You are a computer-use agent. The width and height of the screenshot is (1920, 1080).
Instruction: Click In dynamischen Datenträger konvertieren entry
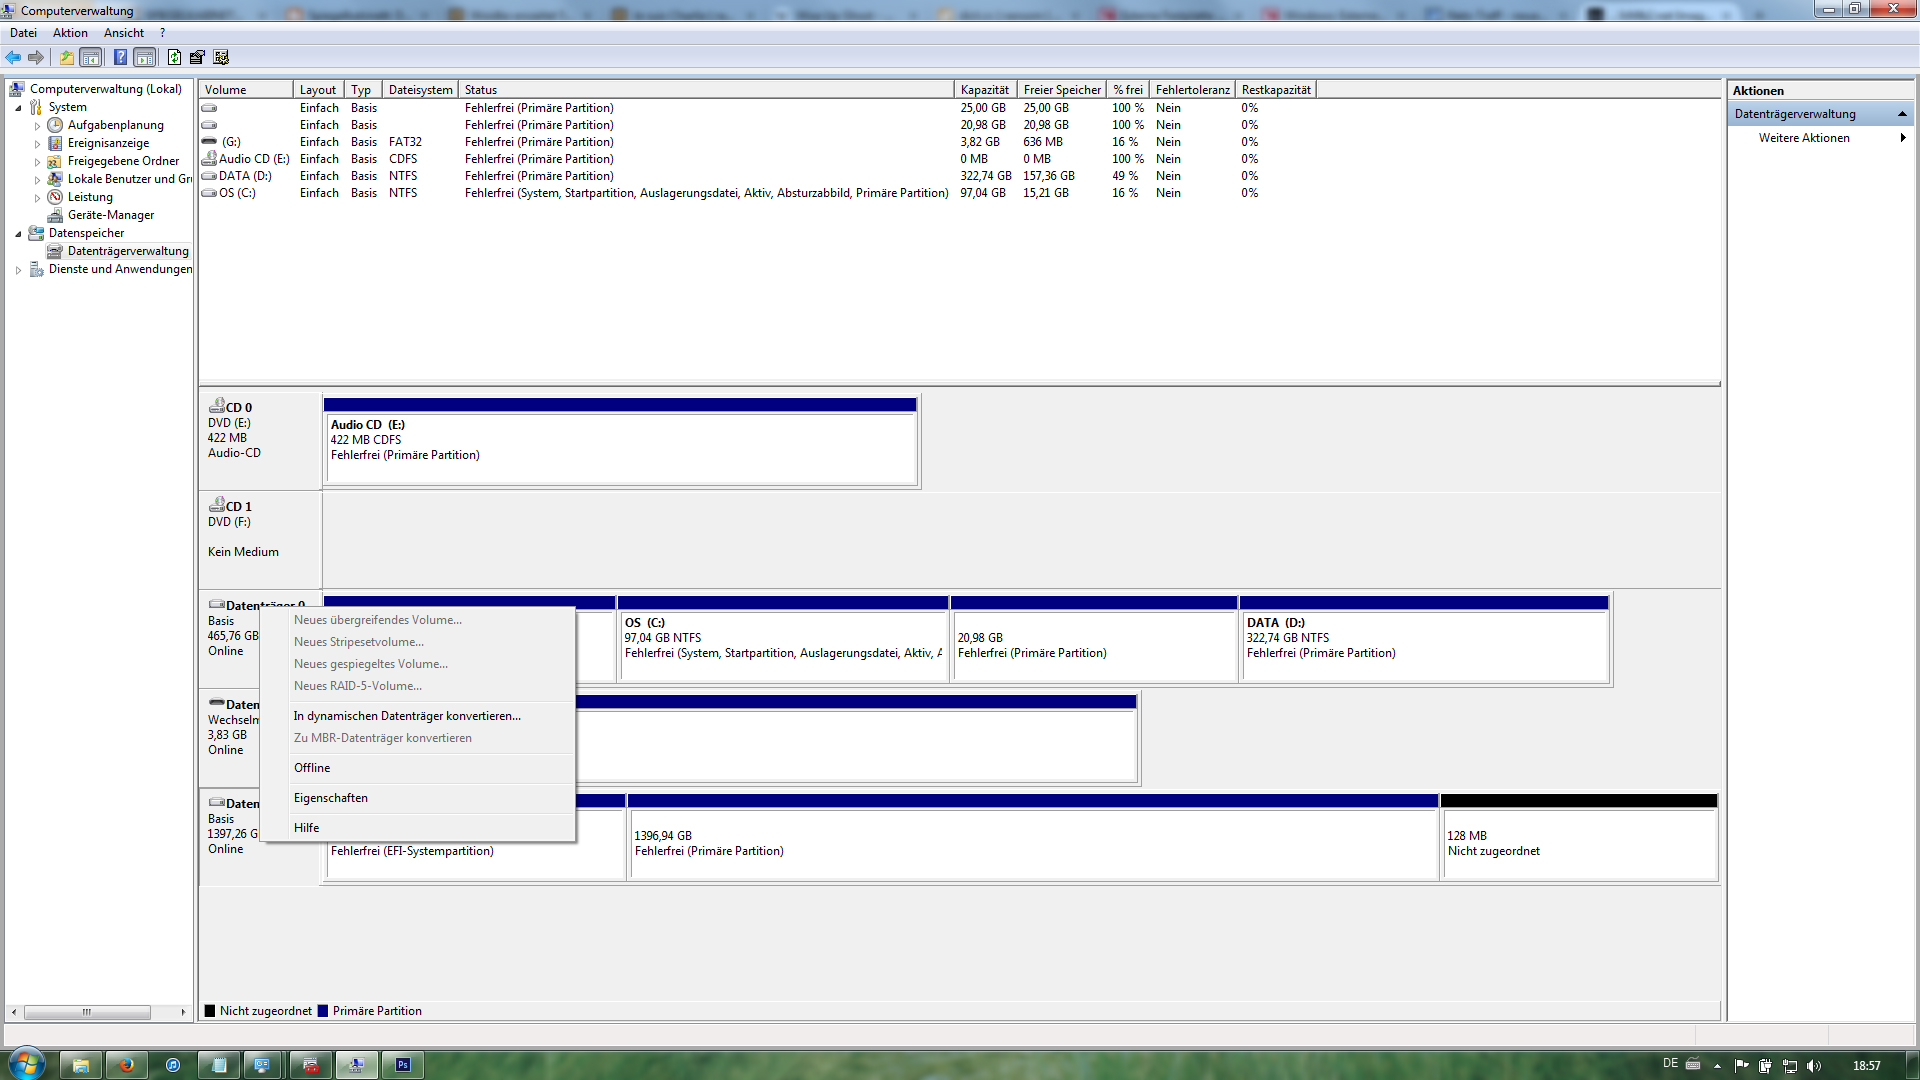(407, 716)
